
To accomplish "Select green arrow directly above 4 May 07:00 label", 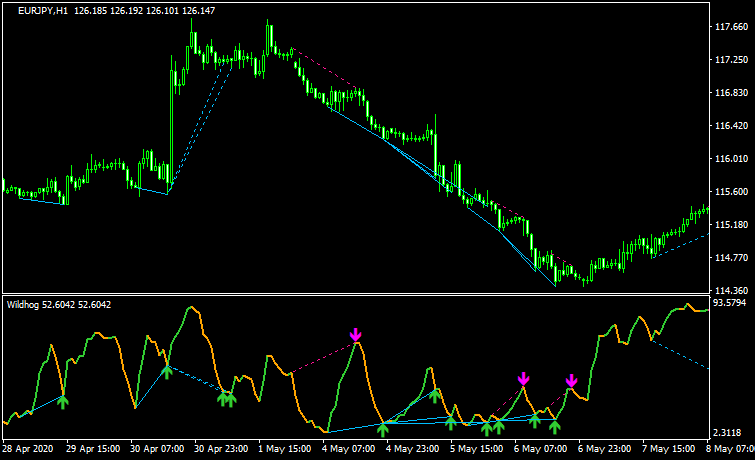I will tap(383, 428).
